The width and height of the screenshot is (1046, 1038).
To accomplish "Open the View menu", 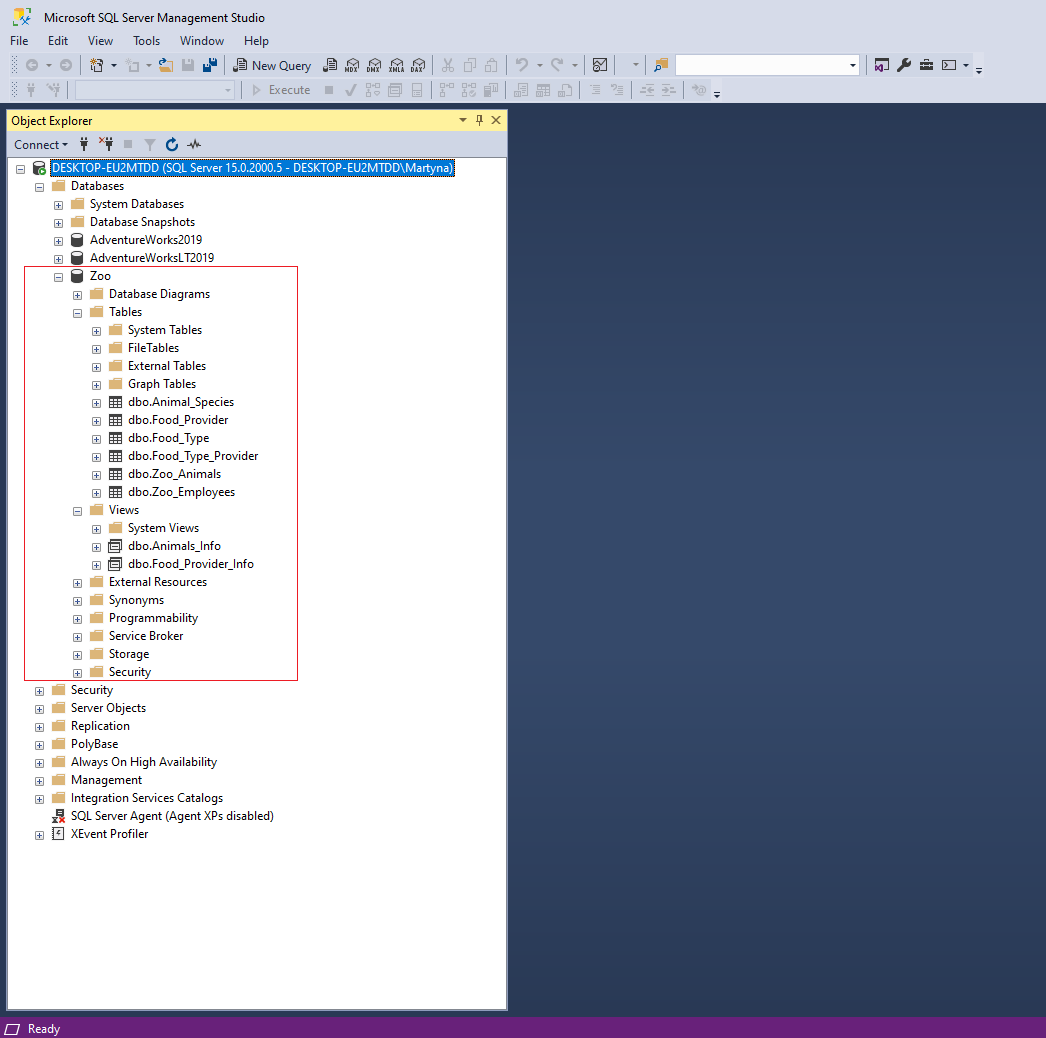I will pyautogui.click(x=100, y=41).
